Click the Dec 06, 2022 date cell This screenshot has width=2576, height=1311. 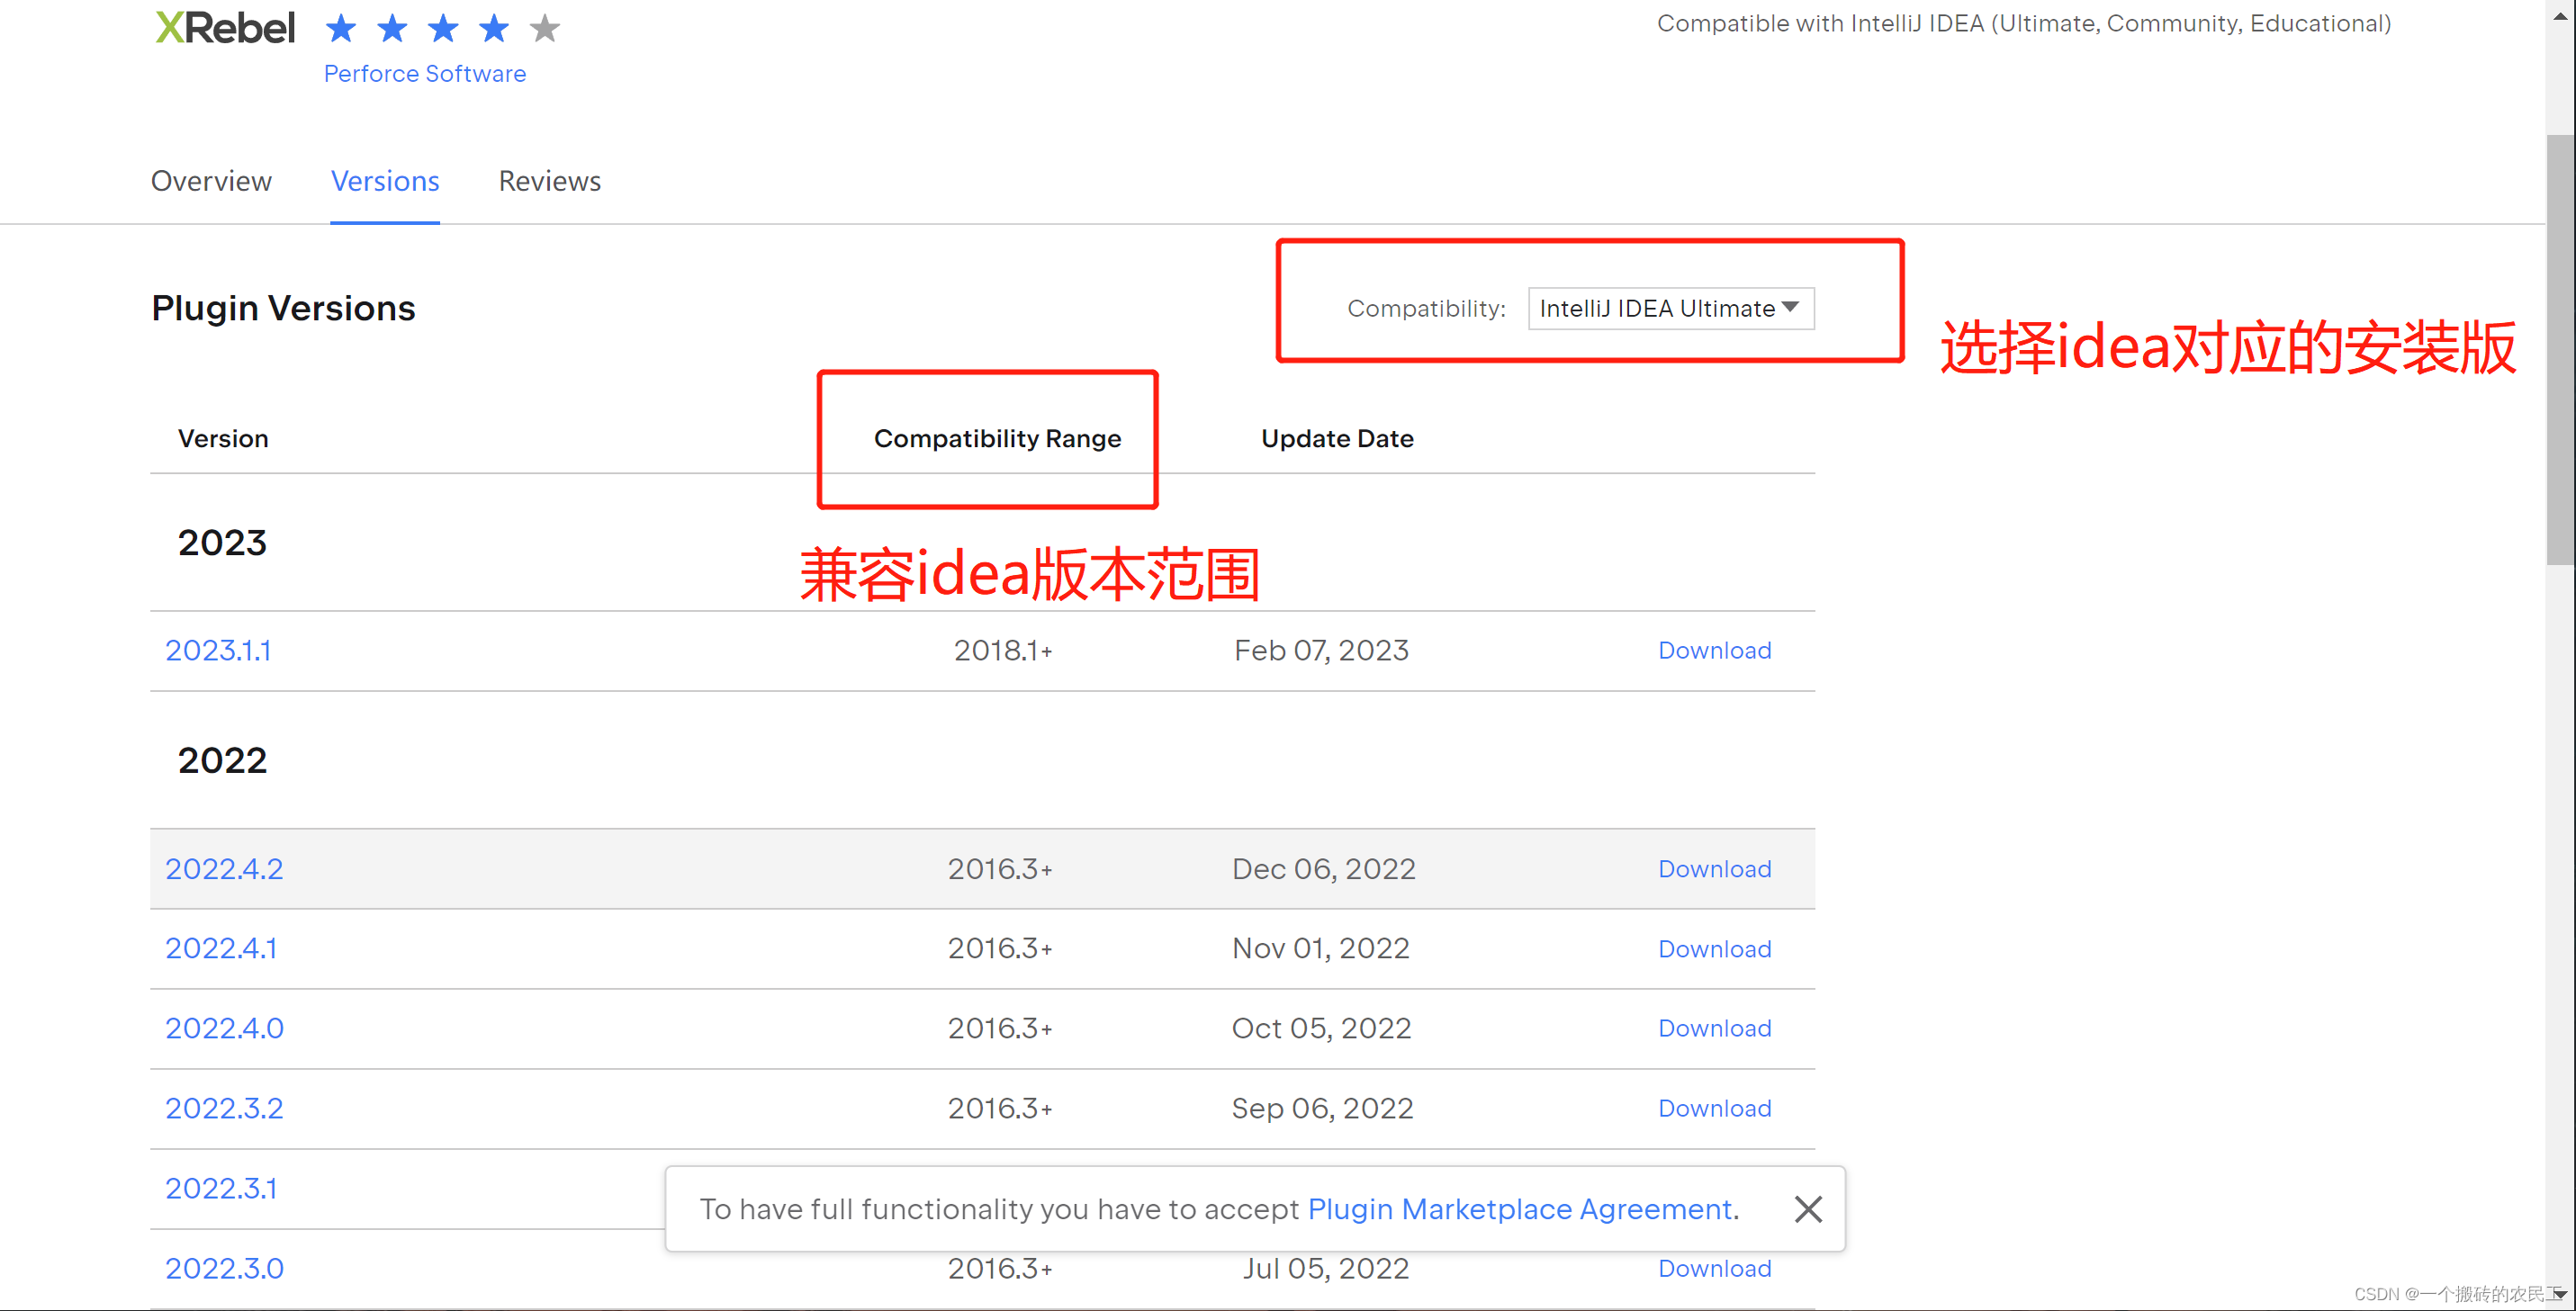coord(1323,869)
